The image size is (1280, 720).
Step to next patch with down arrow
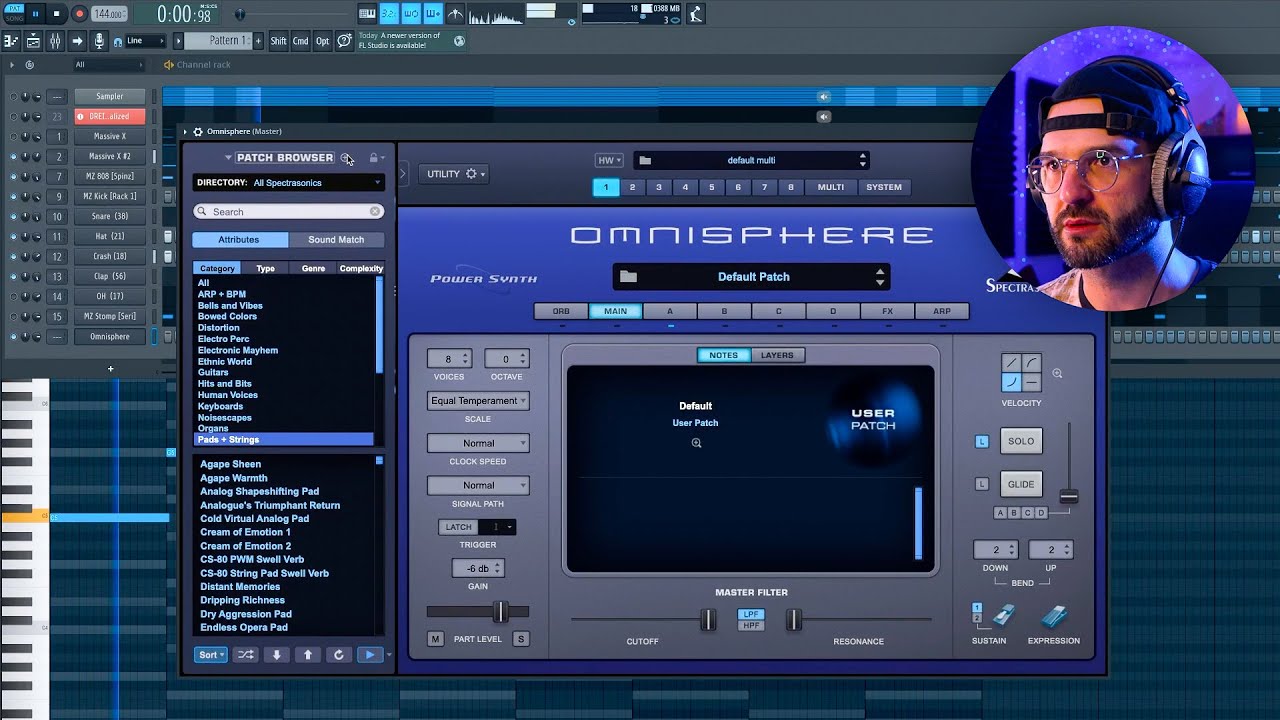tap(276, 655)
